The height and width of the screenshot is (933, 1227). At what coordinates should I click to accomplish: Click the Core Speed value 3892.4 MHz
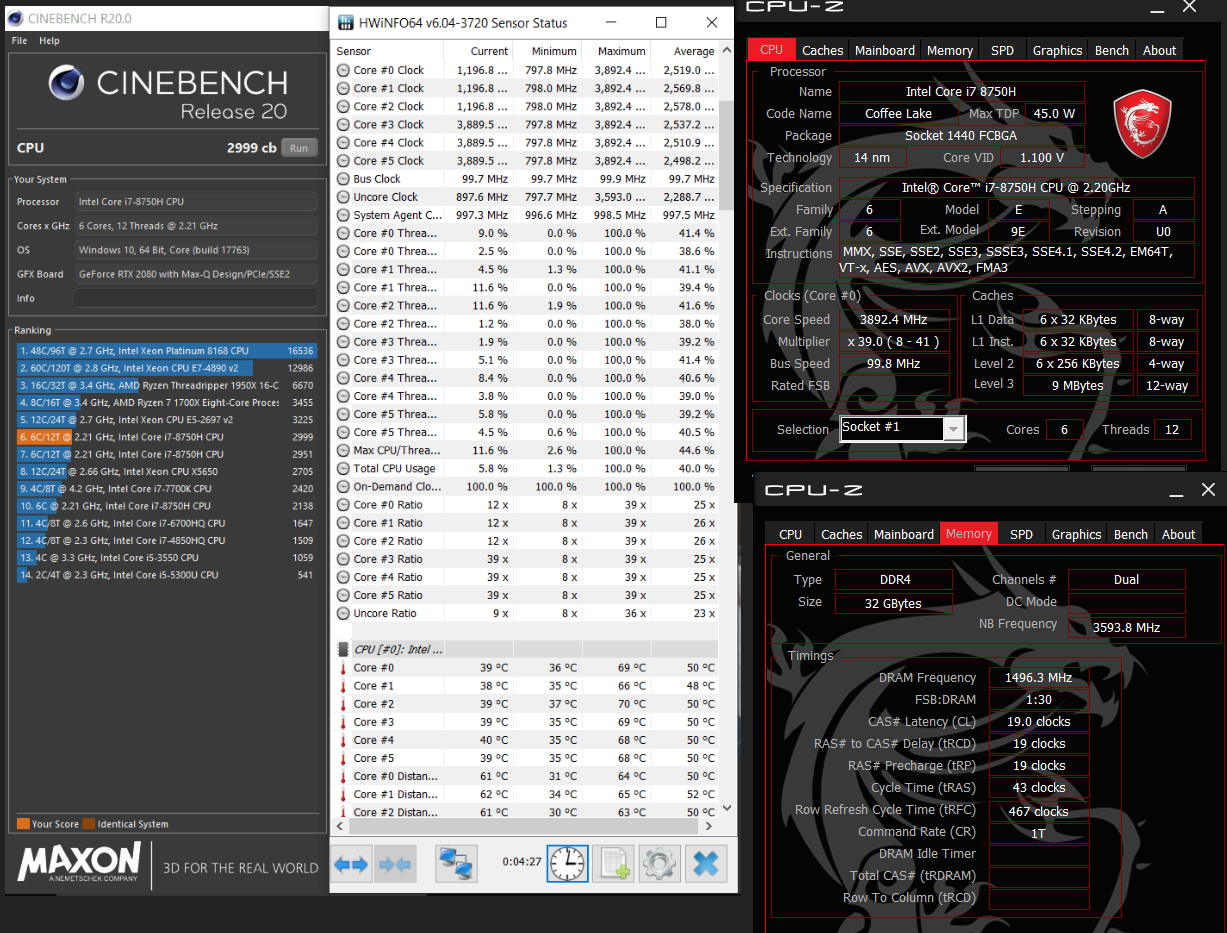[892, 319]
